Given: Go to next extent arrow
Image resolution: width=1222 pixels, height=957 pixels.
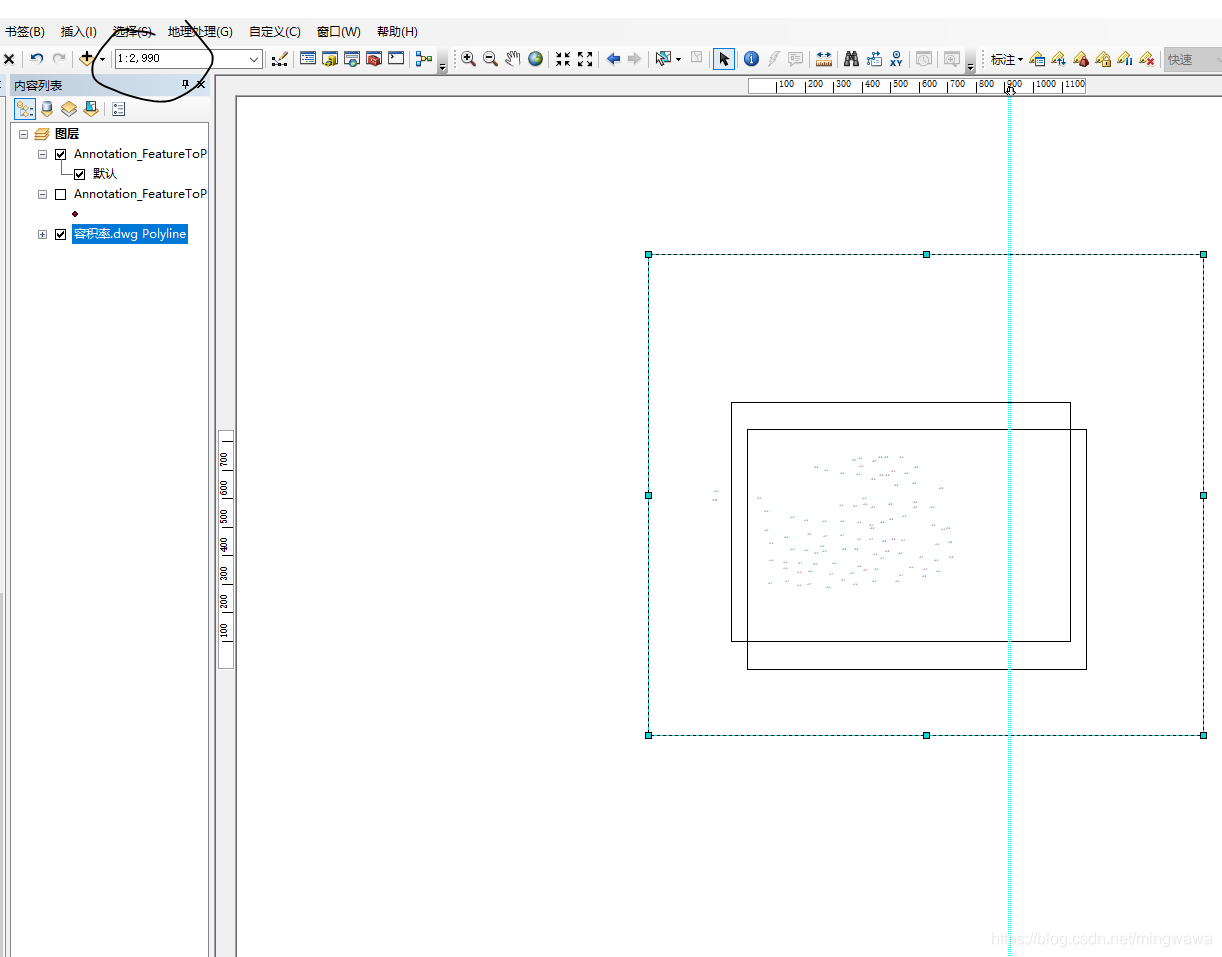Looking at the screenshot, I should [634, 59].
